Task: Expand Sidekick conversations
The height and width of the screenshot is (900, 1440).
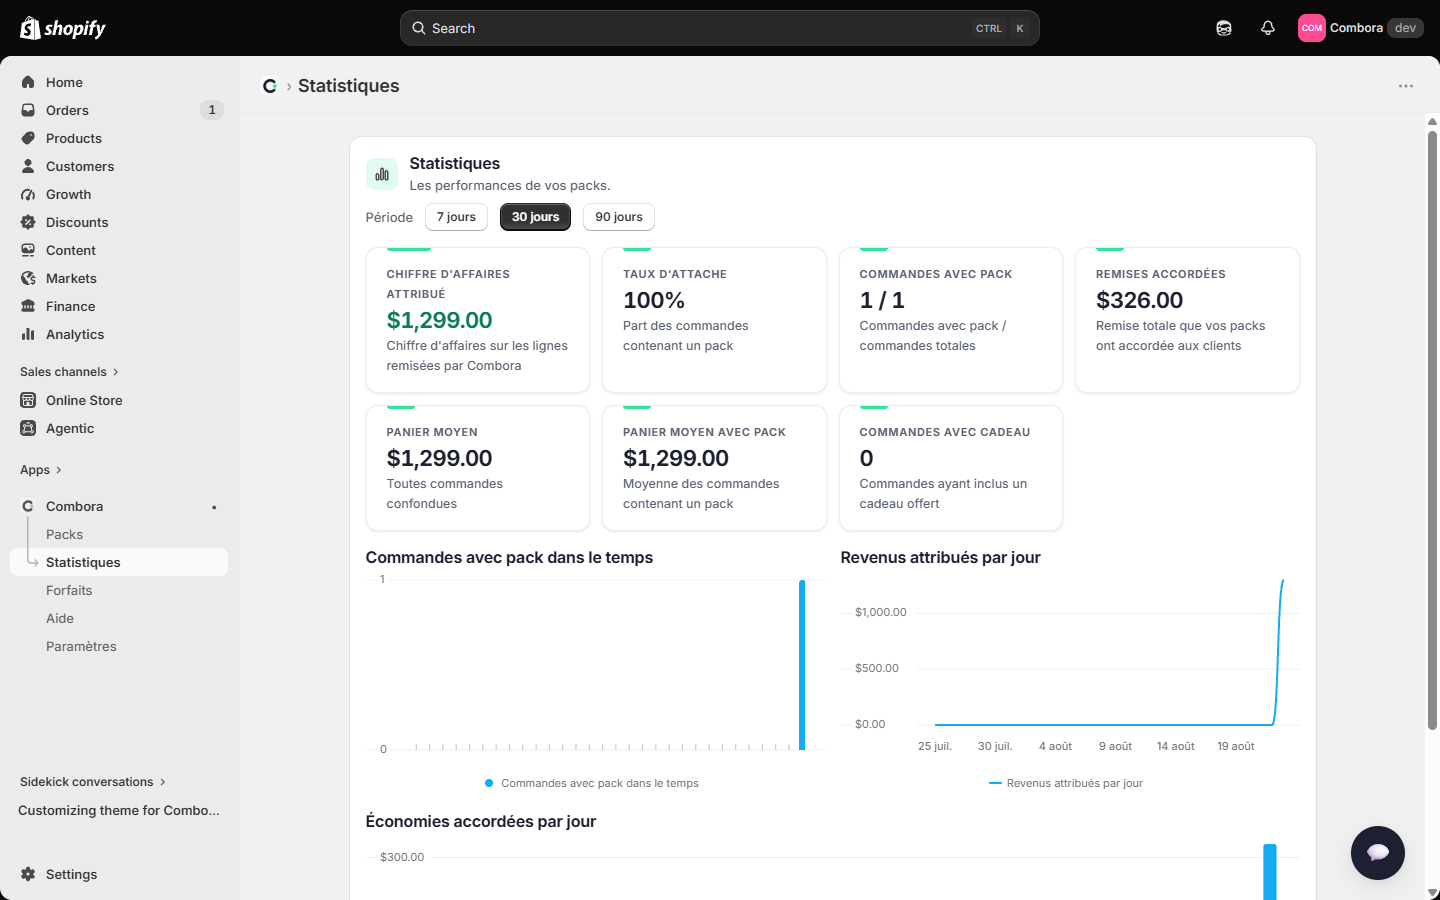Action: click(x=93, y=782)
